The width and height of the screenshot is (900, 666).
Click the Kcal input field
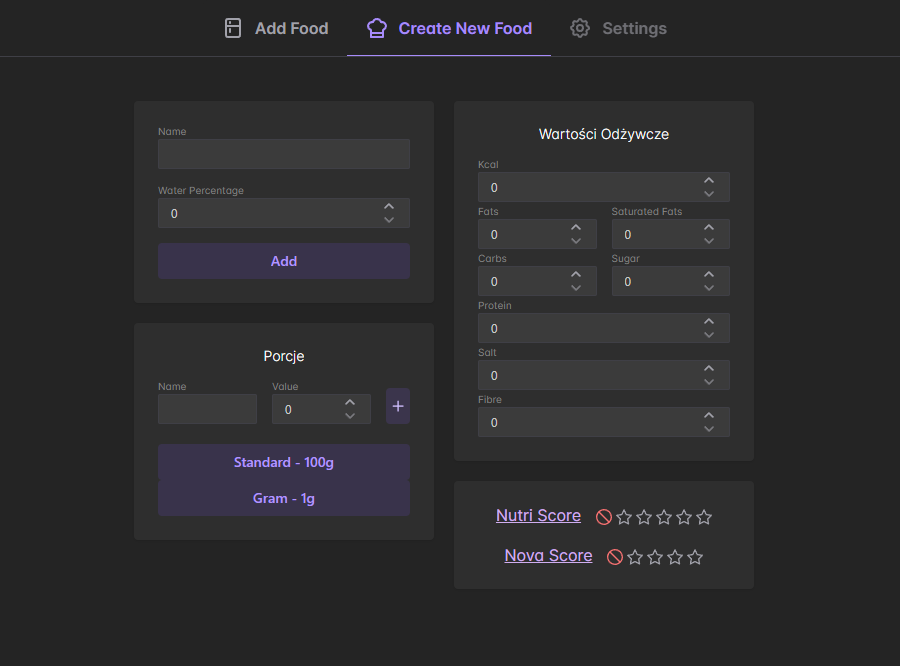604,187
